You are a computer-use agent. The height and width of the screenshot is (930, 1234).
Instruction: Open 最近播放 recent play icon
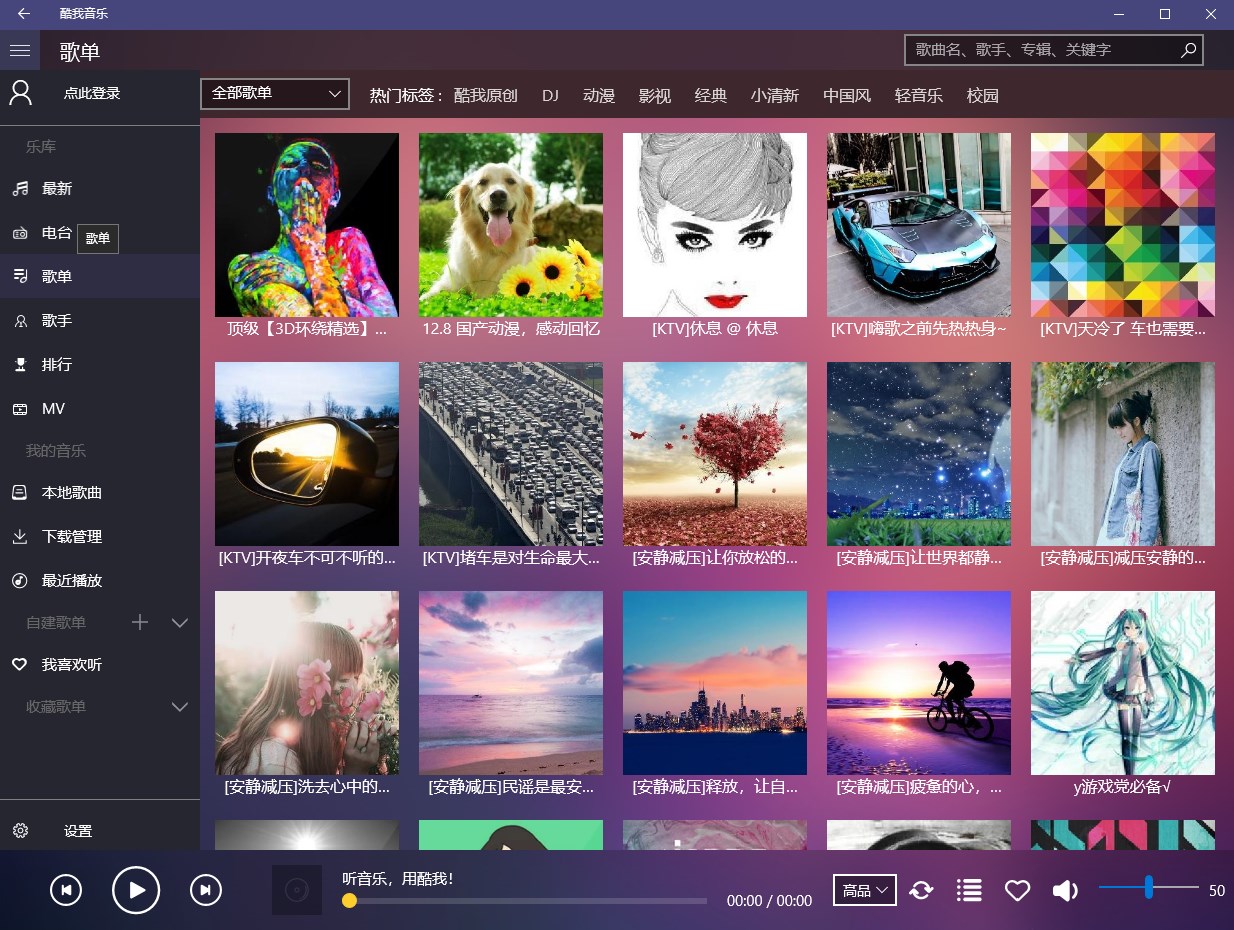[x=20, y=581]
